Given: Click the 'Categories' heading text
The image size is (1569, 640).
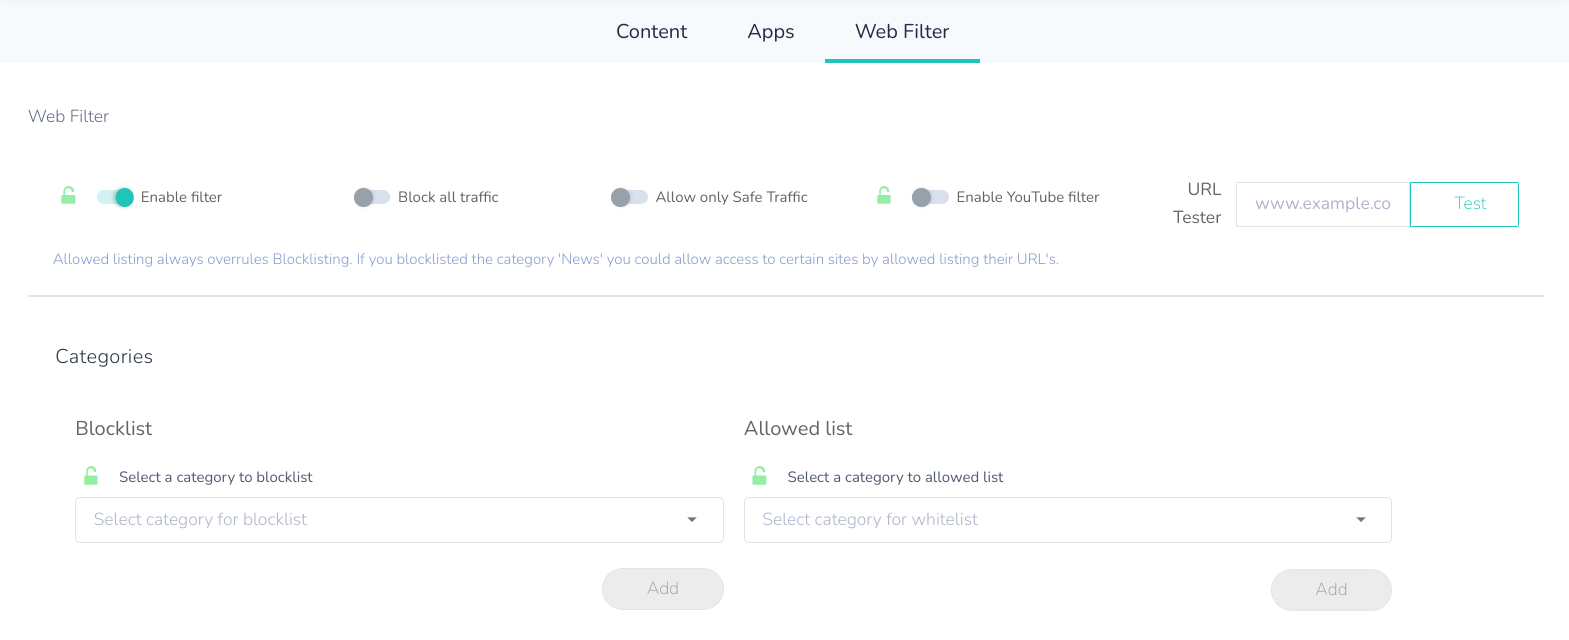Looking at the screenshot, I should pyautogui.click(x=104, y=357).
